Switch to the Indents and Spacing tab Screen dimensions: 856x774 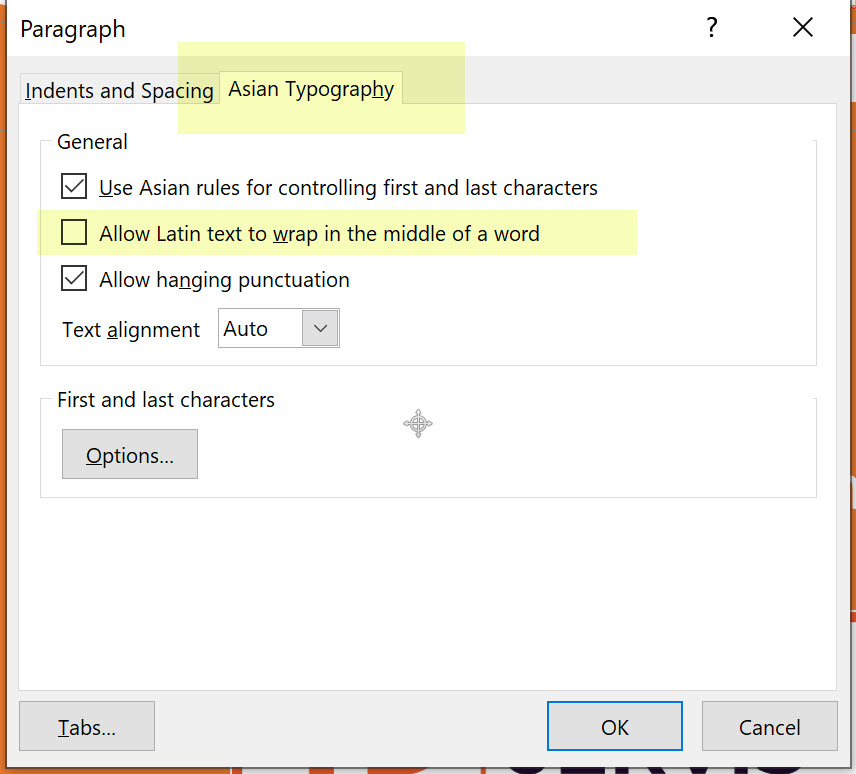pyautogui.click(x=118, y=90)
